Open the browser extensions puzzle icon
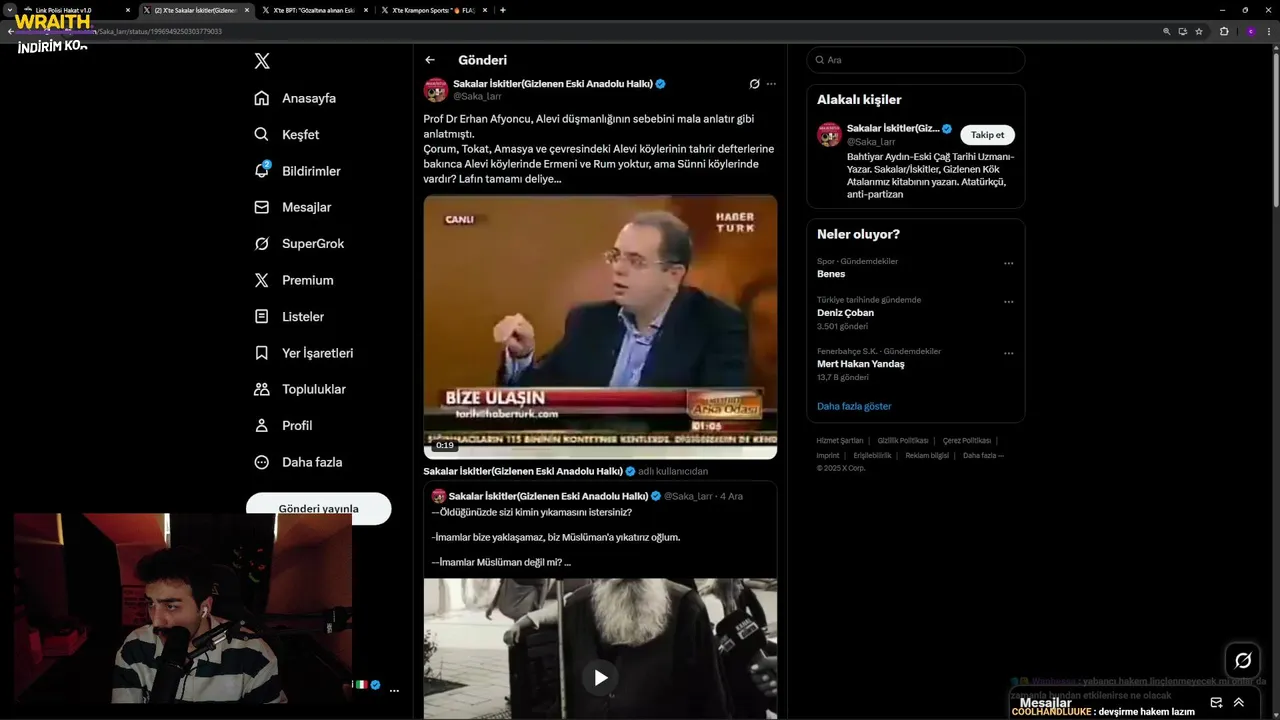Image resolution: width=1280 pixels, height=720 pixels. tap(1224, 31)
